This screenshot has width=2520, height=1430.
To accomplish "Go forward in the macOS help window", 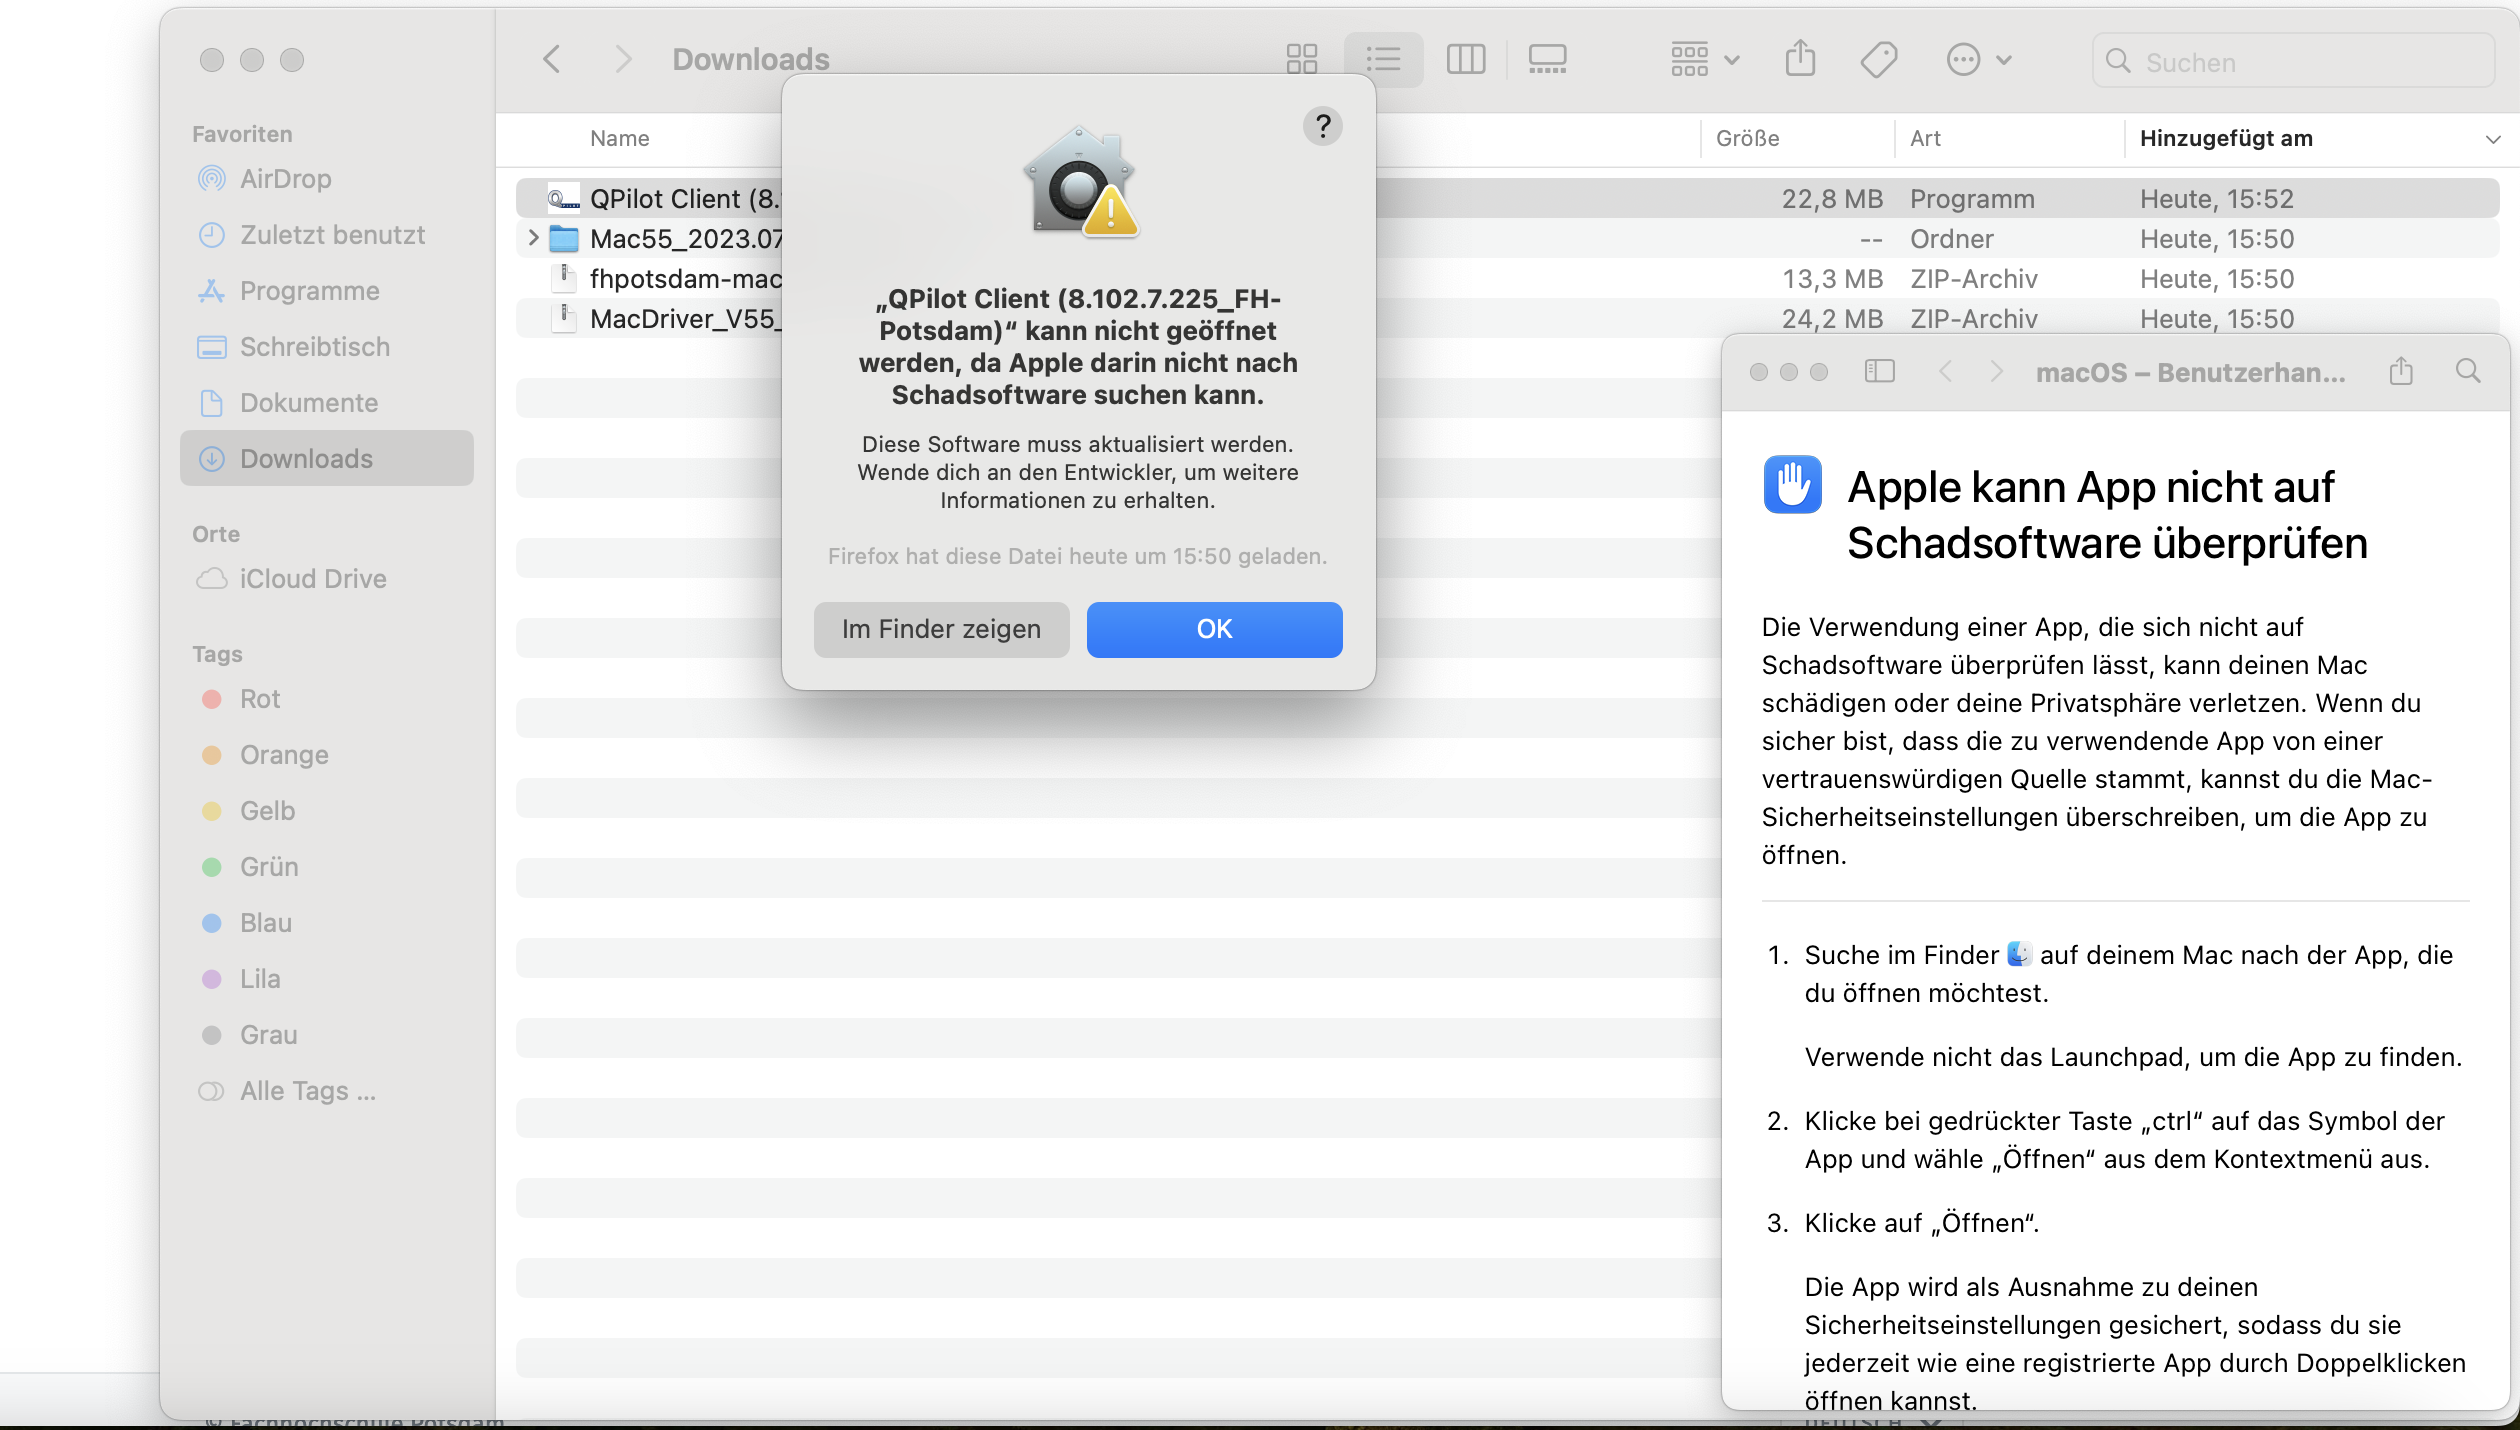I will (1997, 372).
